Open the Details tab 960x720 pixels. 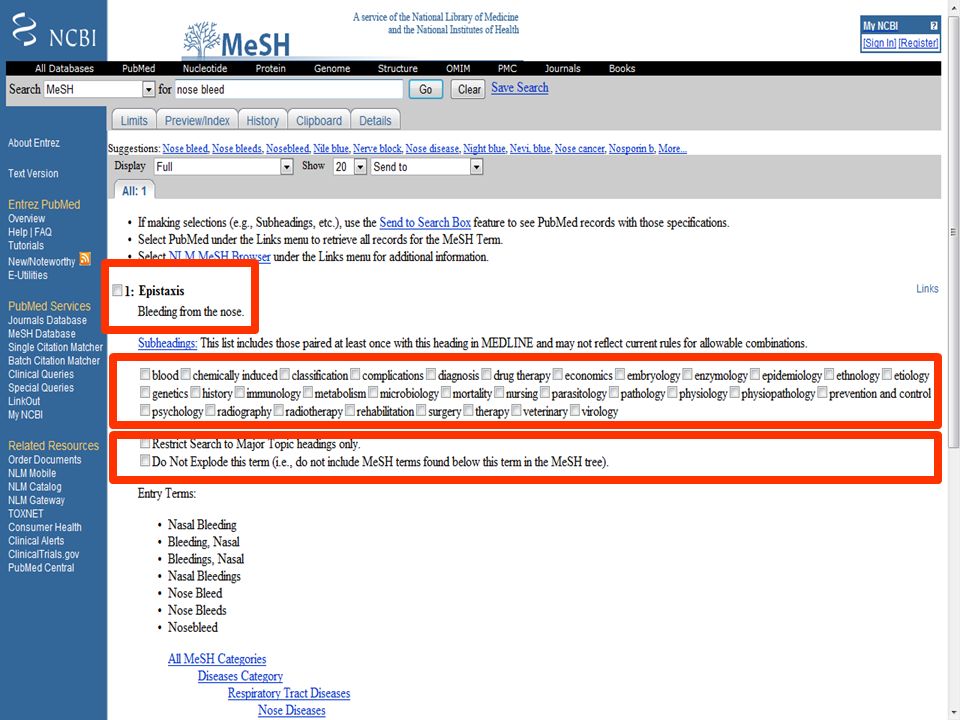pyautogui.click(x=375, y=121)
